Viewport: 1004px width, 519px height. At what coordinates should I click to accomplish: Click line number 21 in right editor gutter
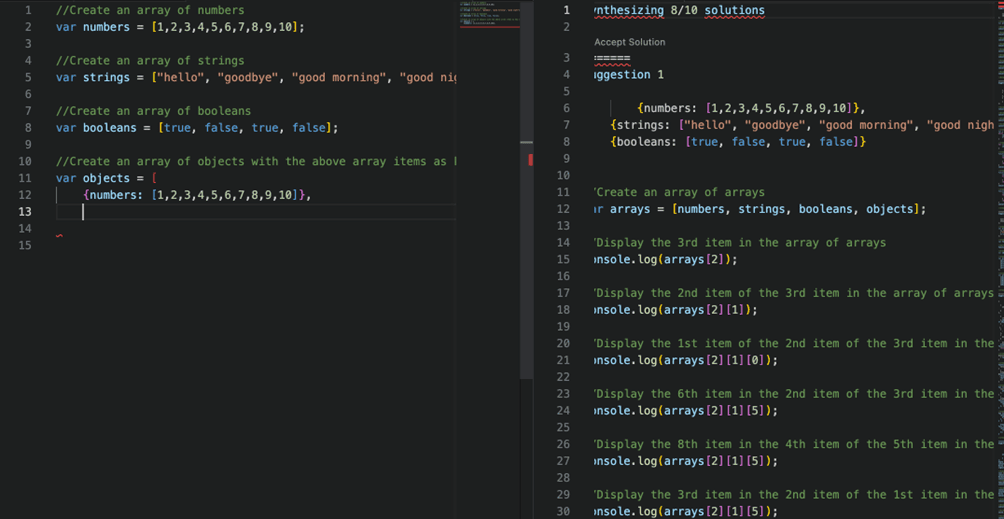[563, 360]
